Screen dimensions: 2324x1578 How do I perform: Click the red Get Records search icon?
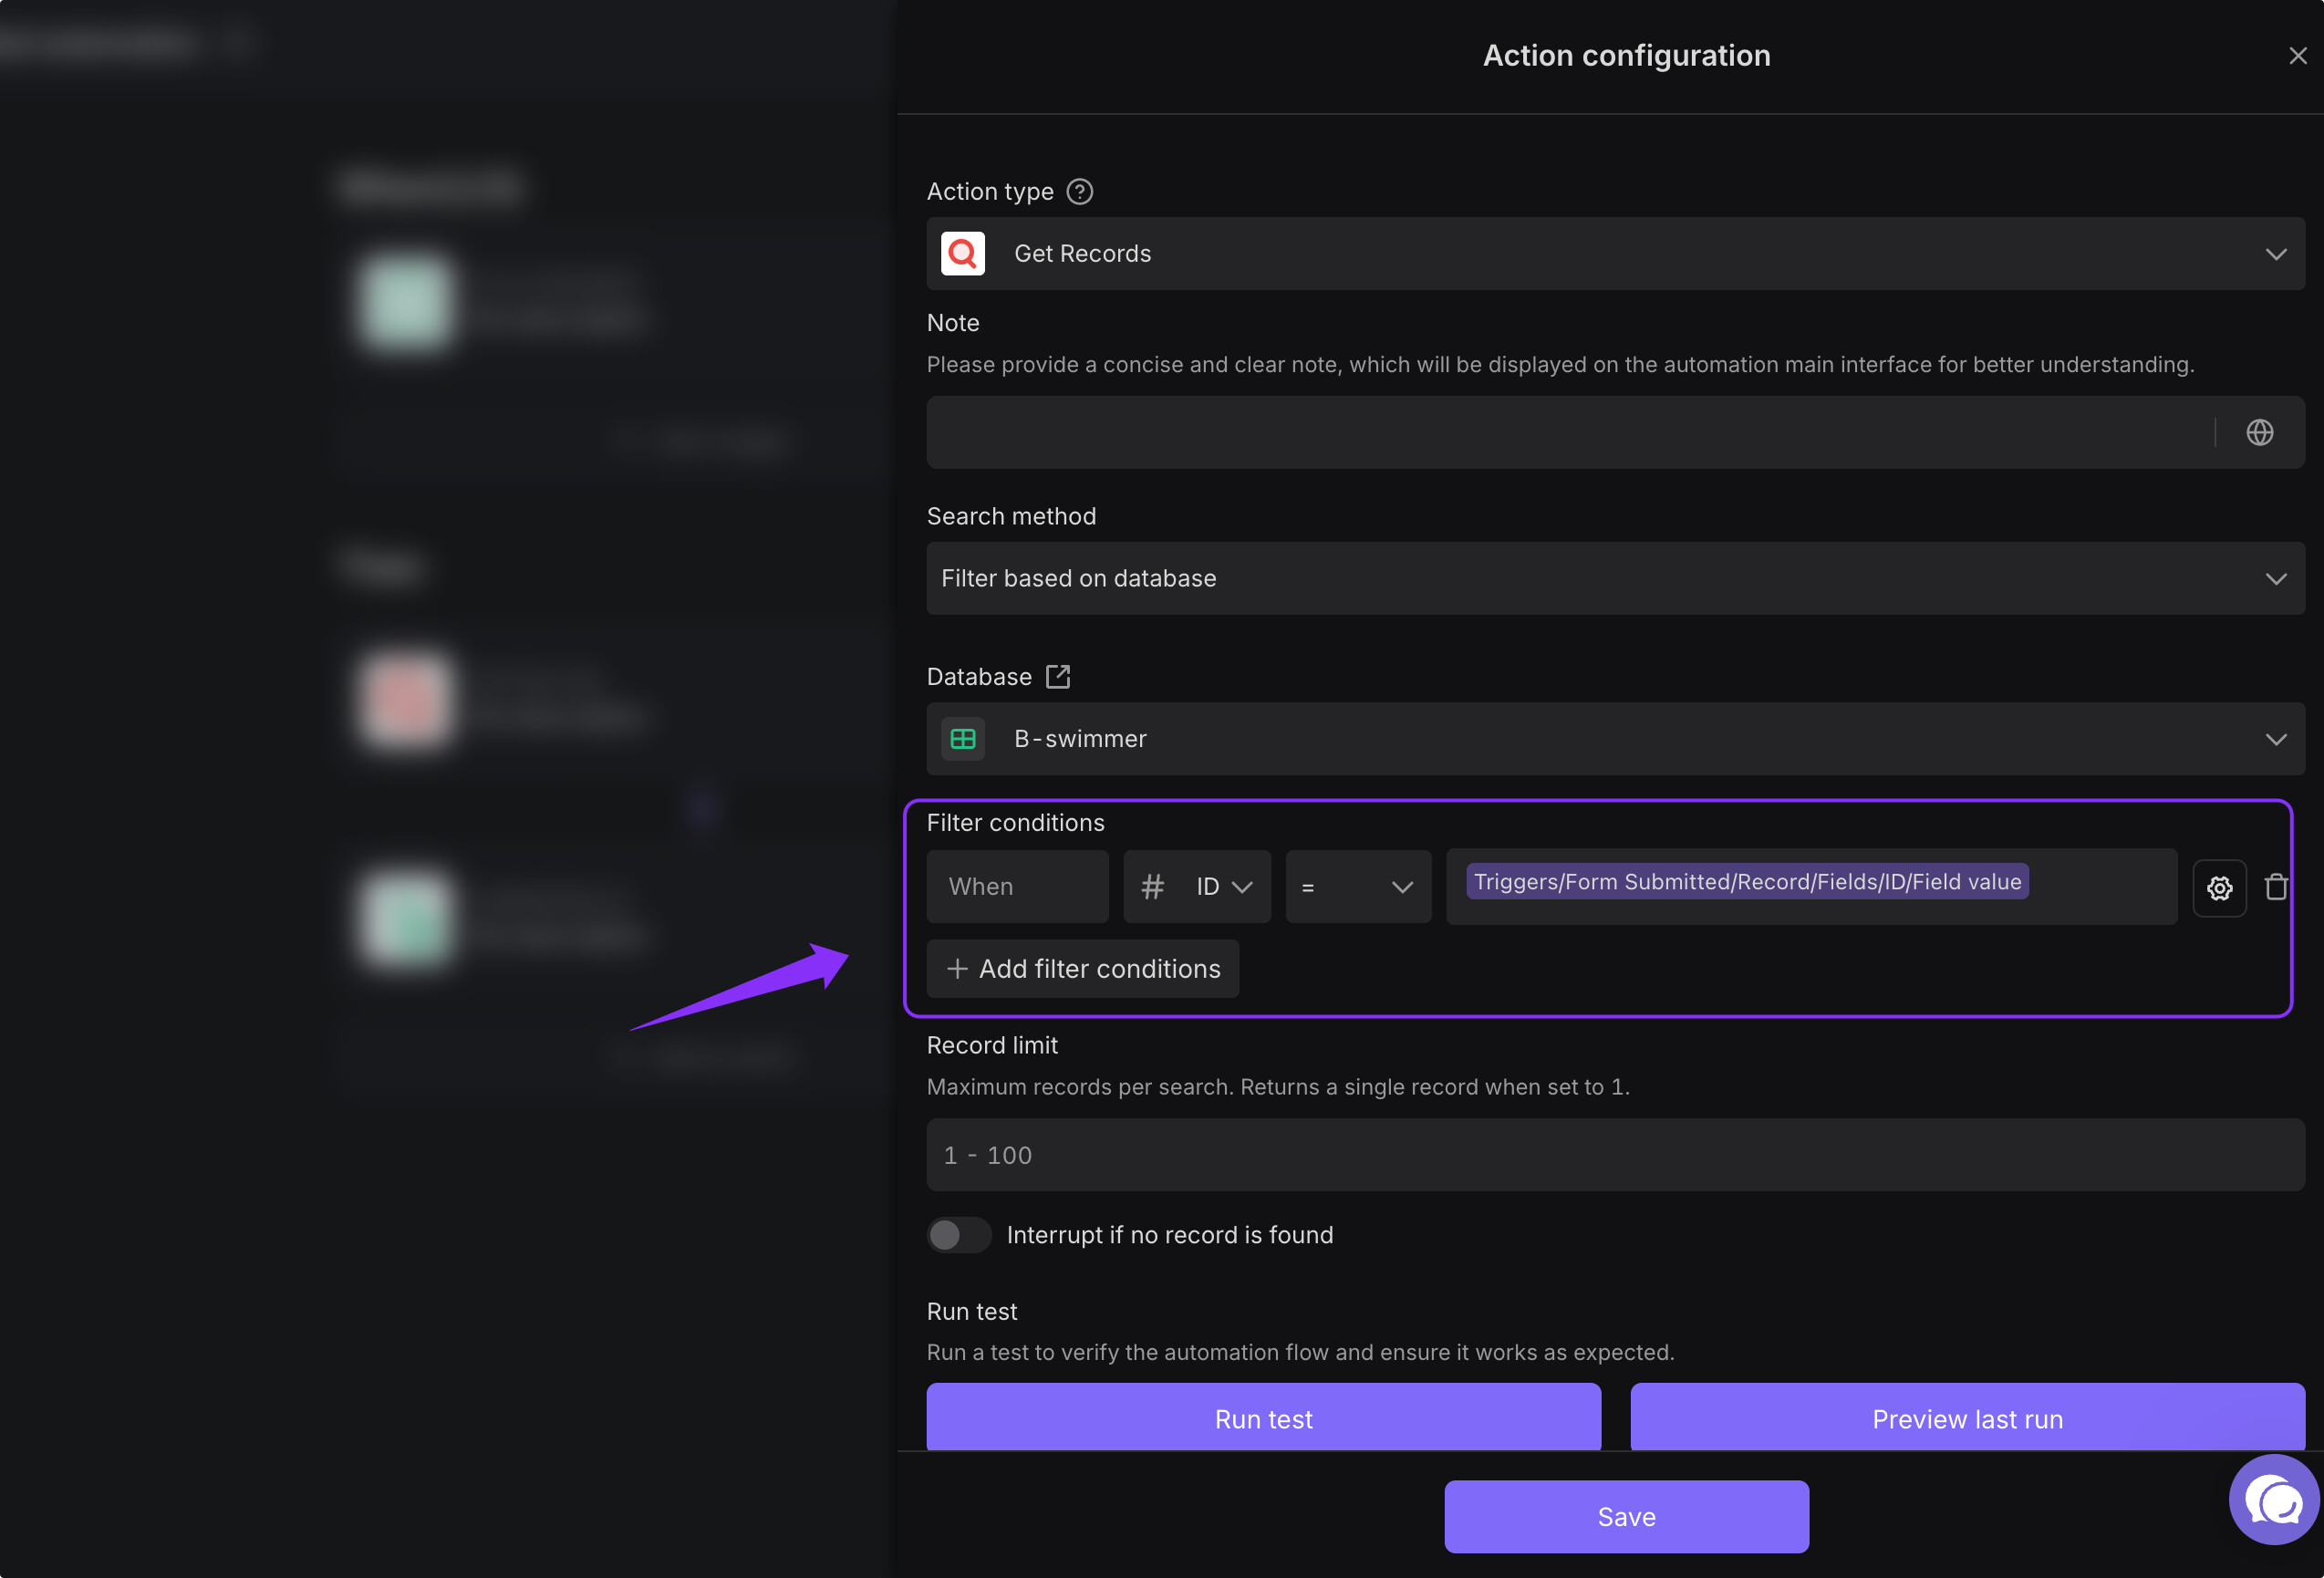[962, 254]
